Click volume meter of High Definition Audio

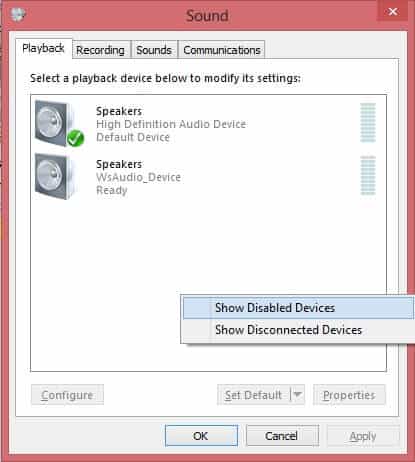point(368,123)
